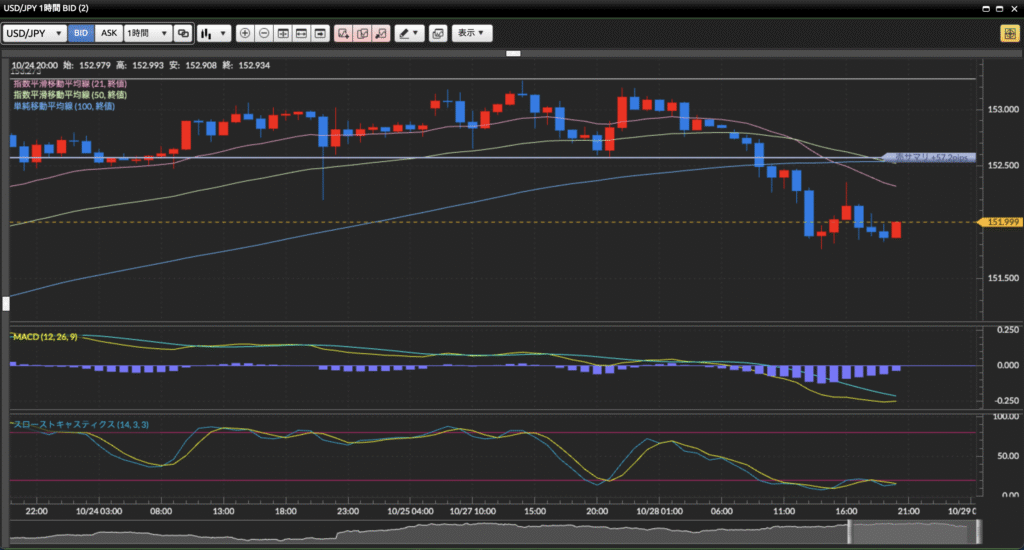Open the pencil drawing tools dropdown

[x=408, y=33]
